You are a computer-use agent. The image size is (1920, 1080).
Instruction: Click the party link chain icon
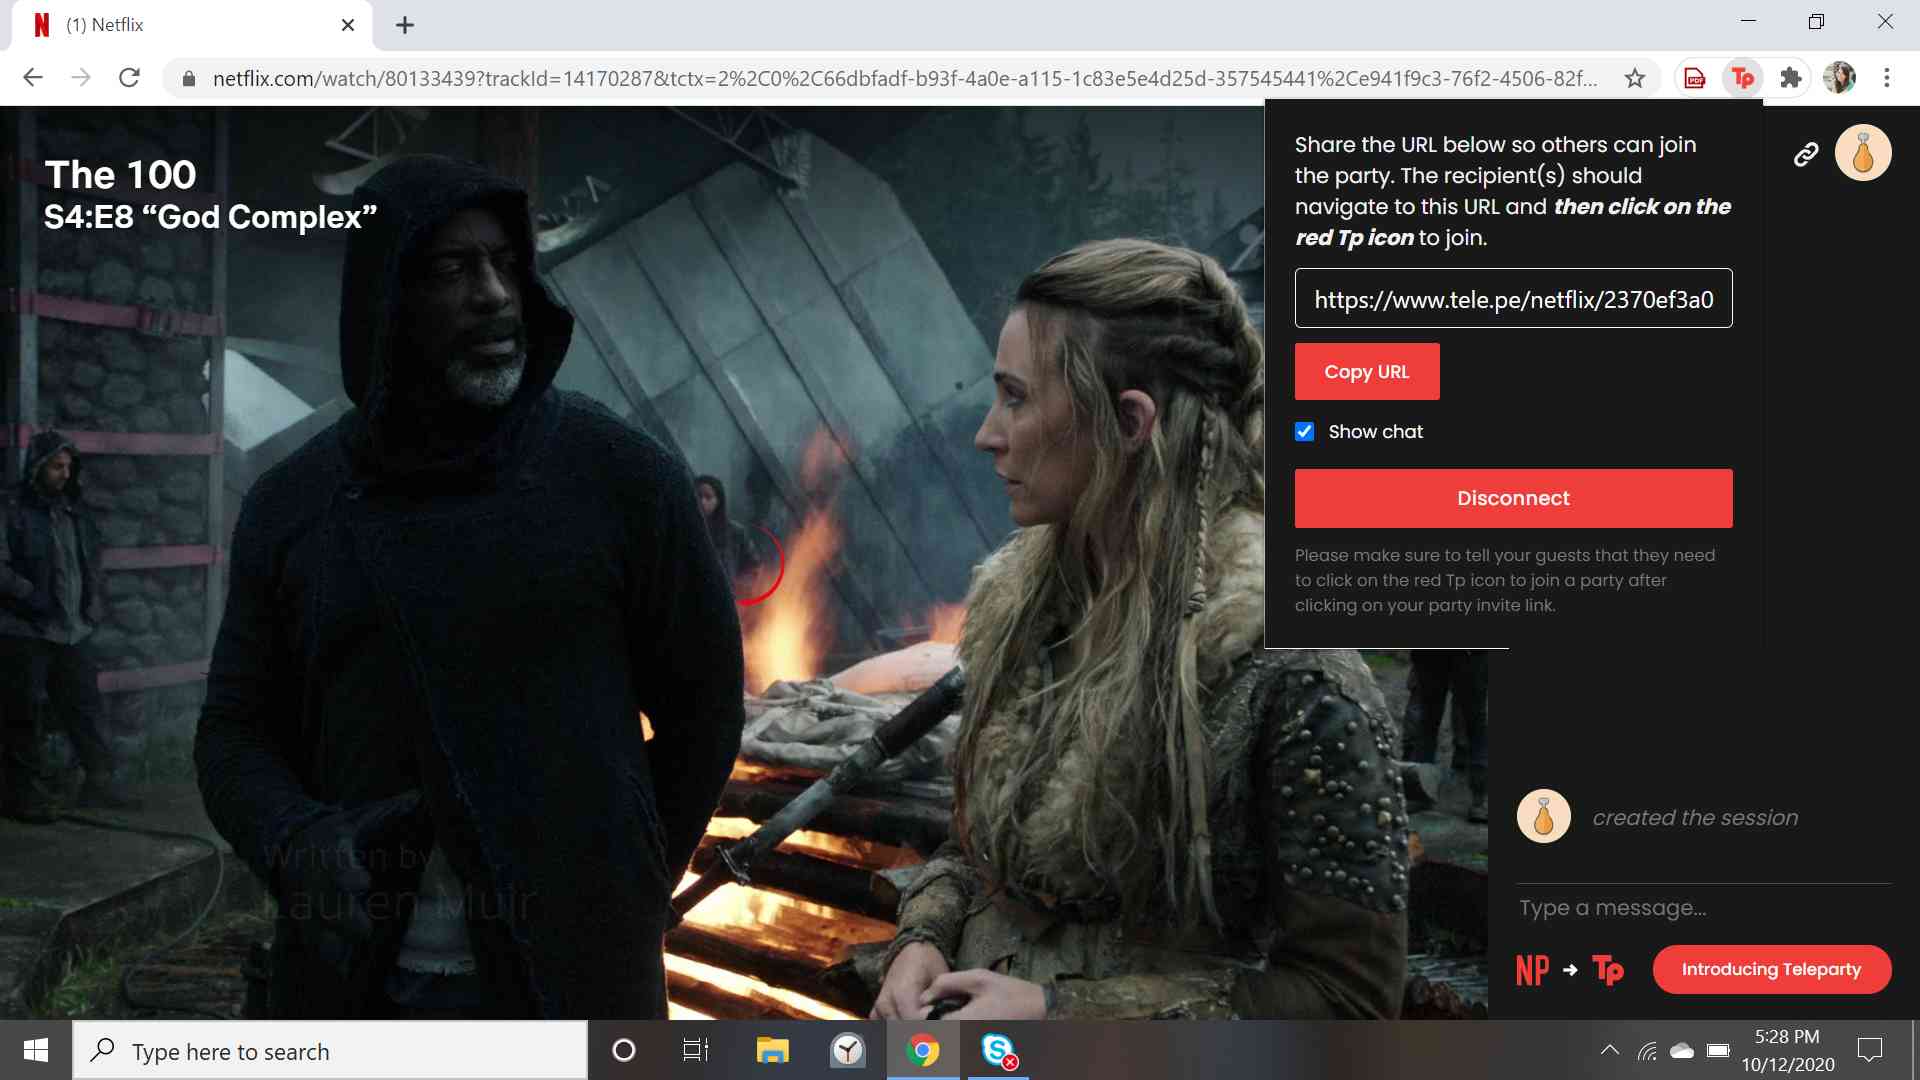point(1806,154)
